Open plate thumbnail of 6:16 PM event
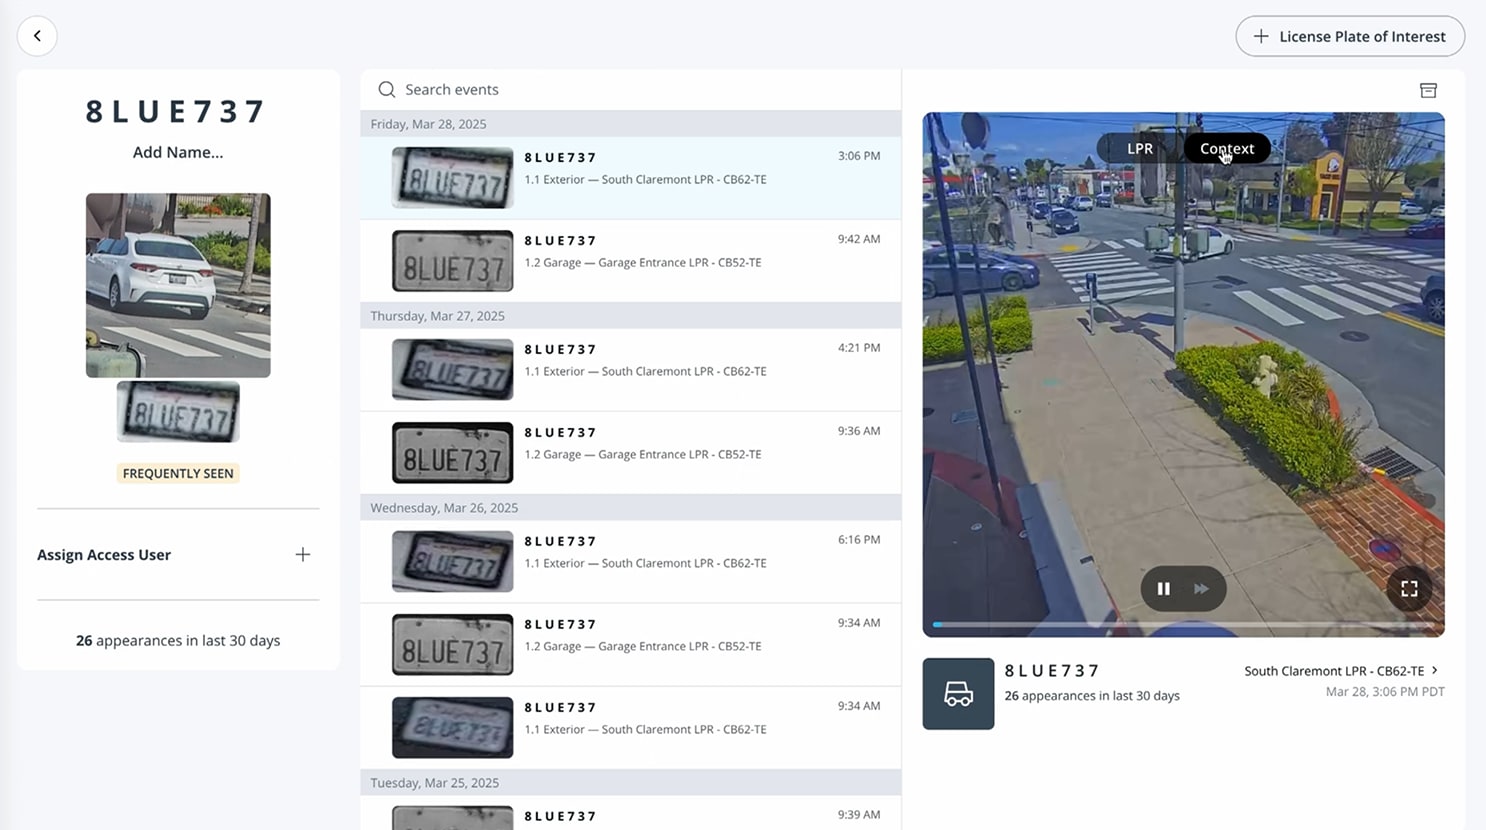Viewport: 1486px width, 830px height. [x=452, y=562]
